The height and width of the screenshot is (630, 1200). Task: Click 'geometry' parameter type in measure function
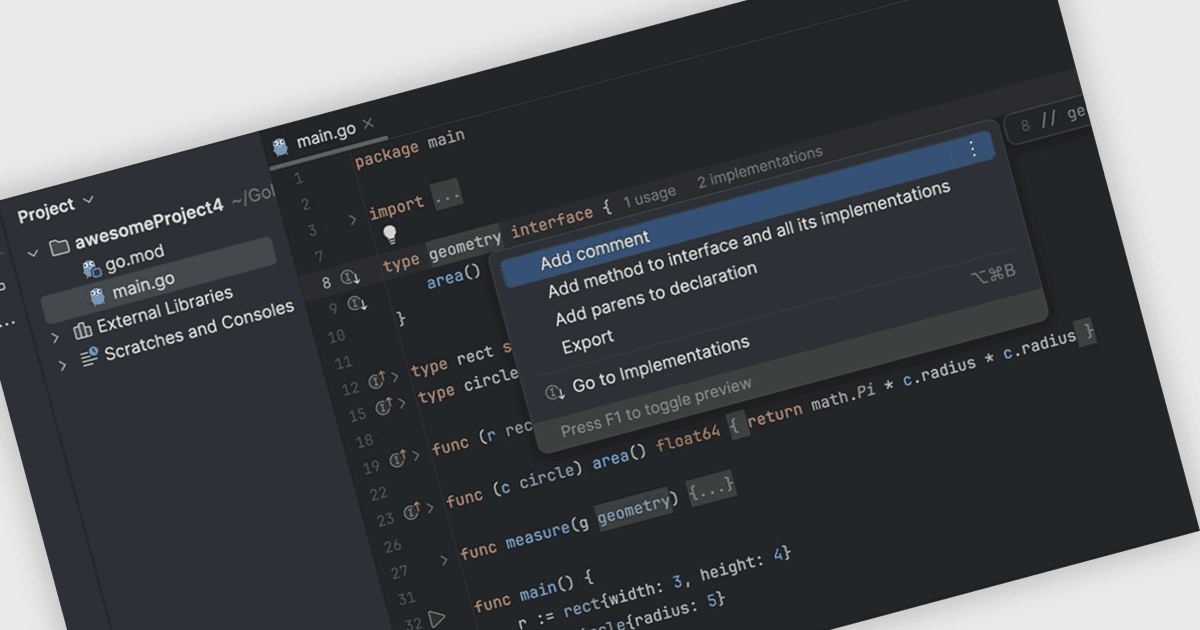click(x=634, y=508)
